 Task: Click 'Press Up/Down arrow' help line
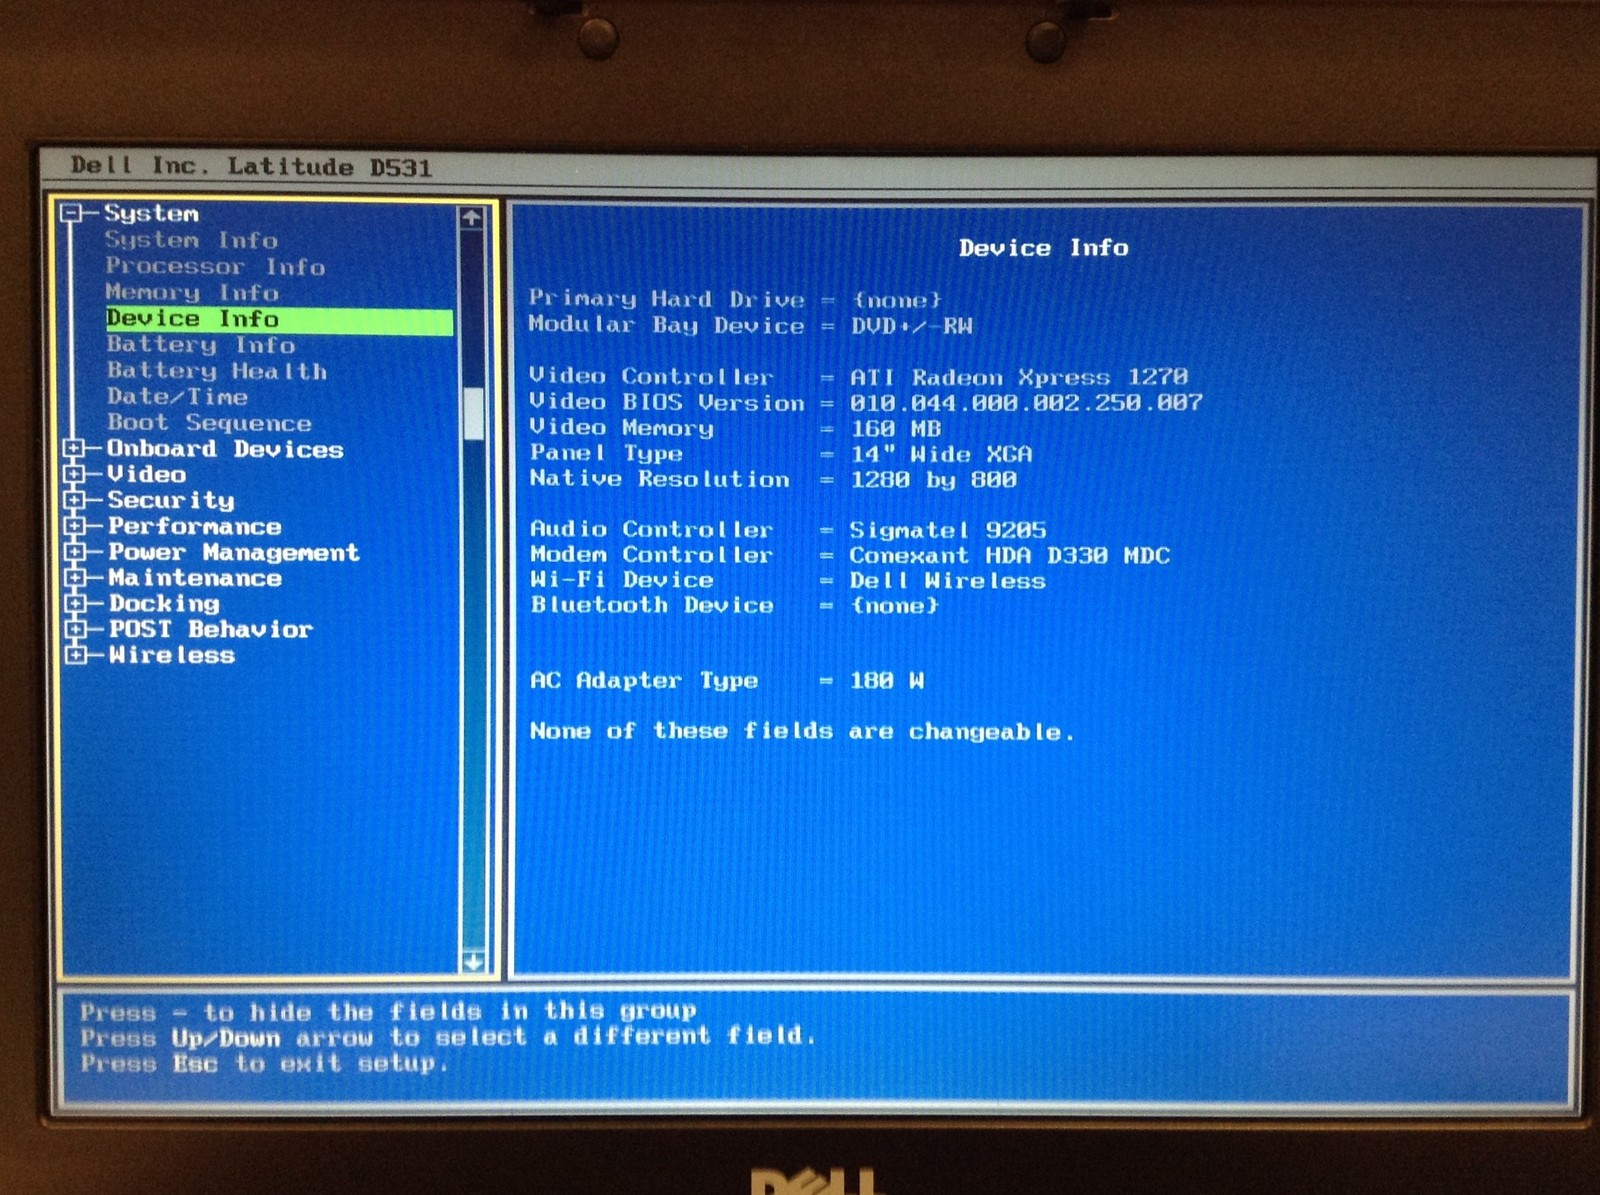448,1036
